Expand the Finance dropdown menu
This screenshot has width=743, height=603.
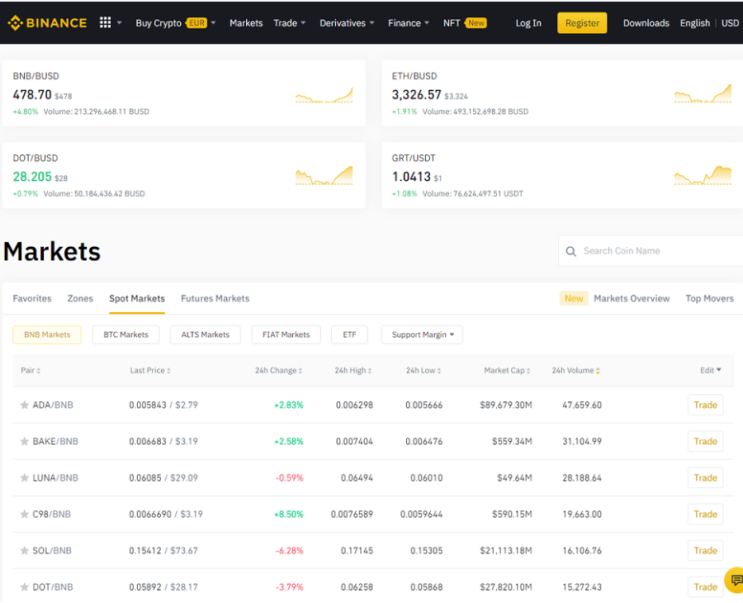(x=427, y=23)
